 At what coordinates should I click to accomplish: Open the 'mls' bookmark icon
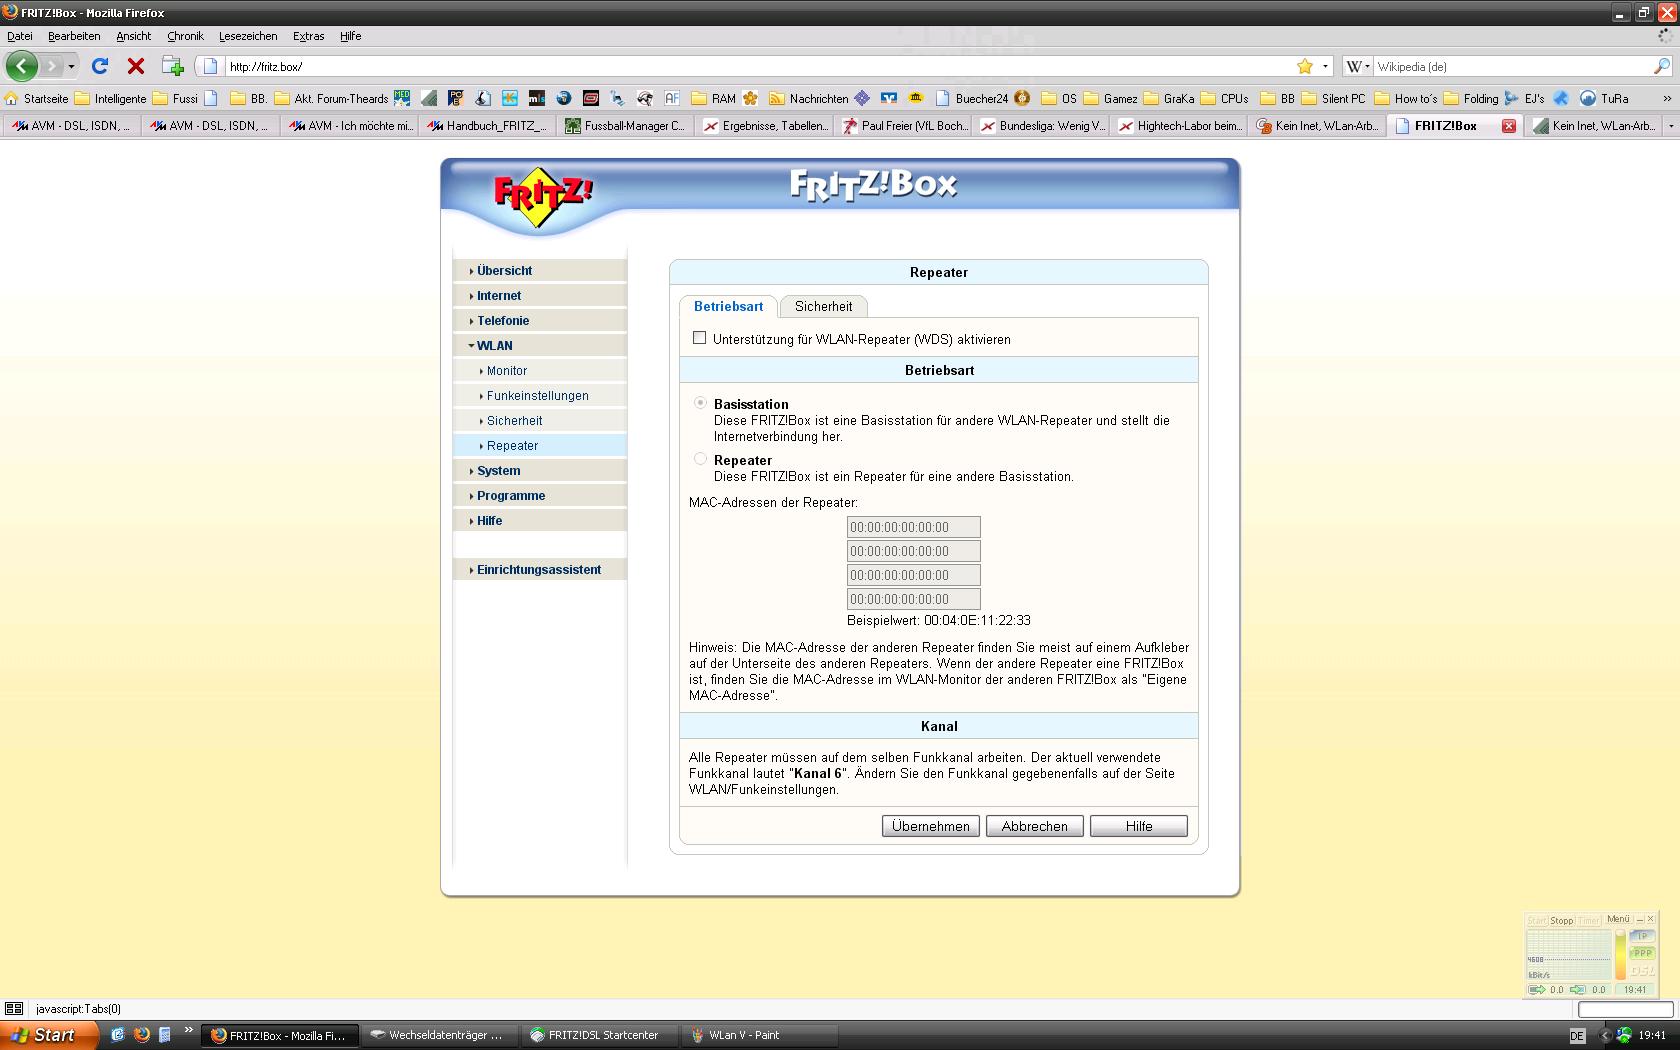(537, 98)
